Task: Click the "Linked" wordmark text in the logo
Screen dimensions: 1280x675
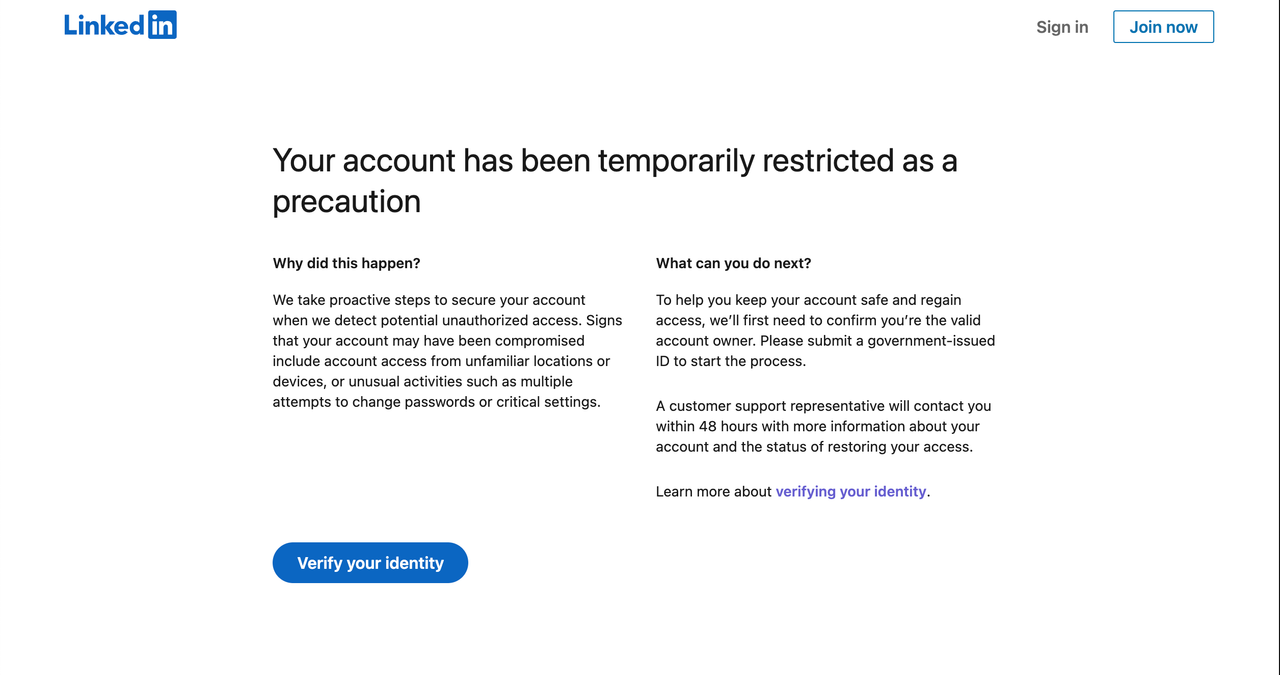Action: coord(104,25)
